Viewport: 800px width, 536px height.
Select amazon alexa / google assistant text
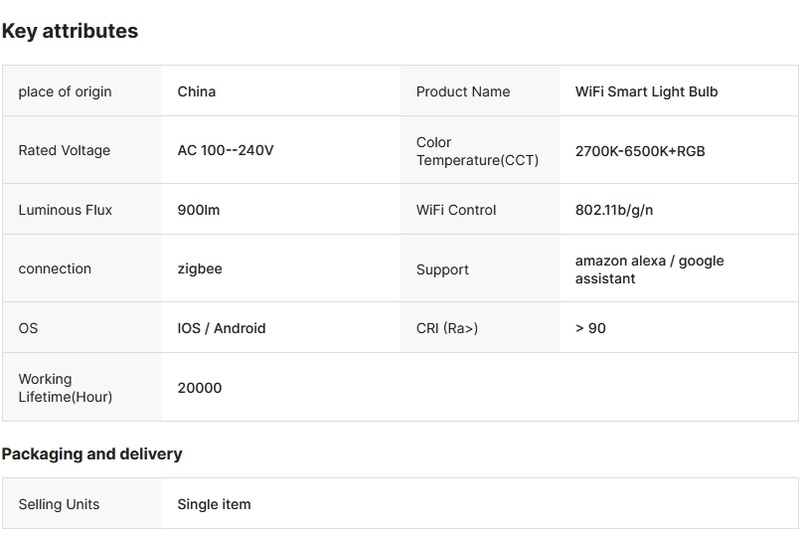click(x=649, y=269)
